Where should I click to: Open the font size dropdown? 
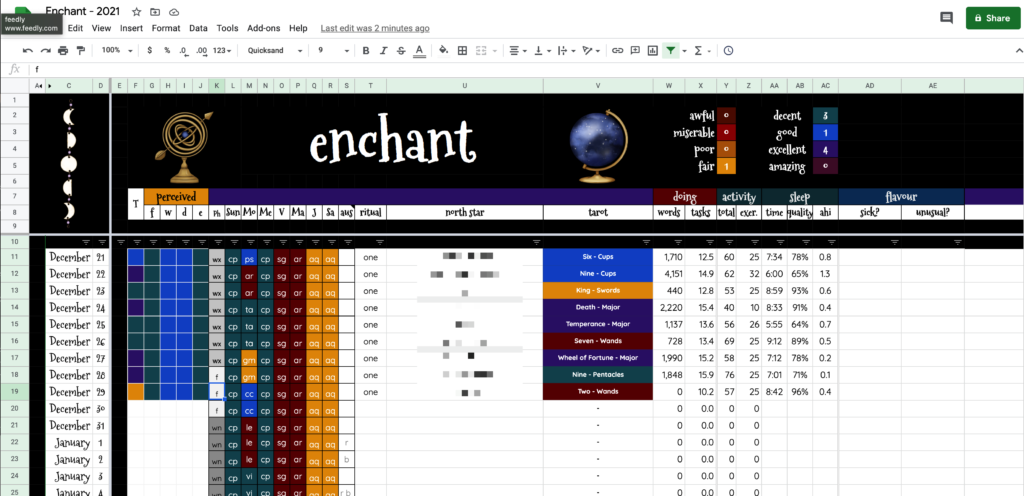[x=334, y=50]
